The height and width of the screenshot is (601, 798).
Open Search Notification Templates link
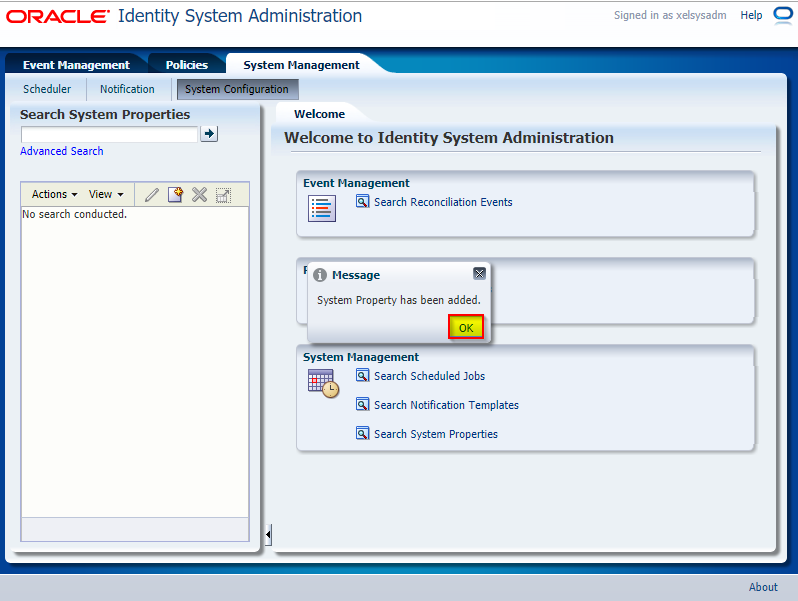(x=446, y=405)
